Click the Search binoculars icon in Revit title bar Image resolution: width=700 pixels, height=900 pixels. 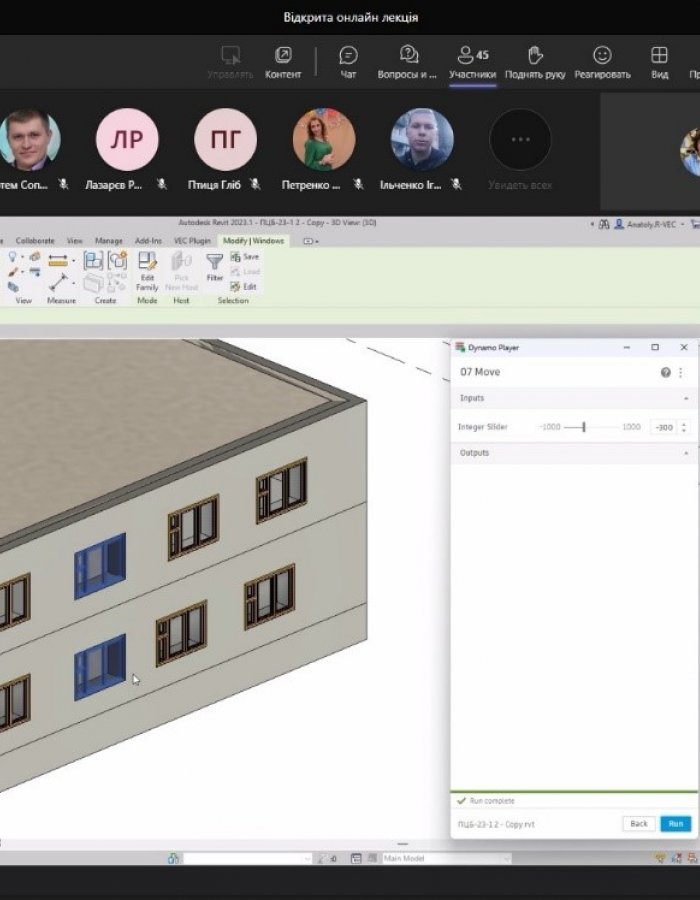[604, 224]
